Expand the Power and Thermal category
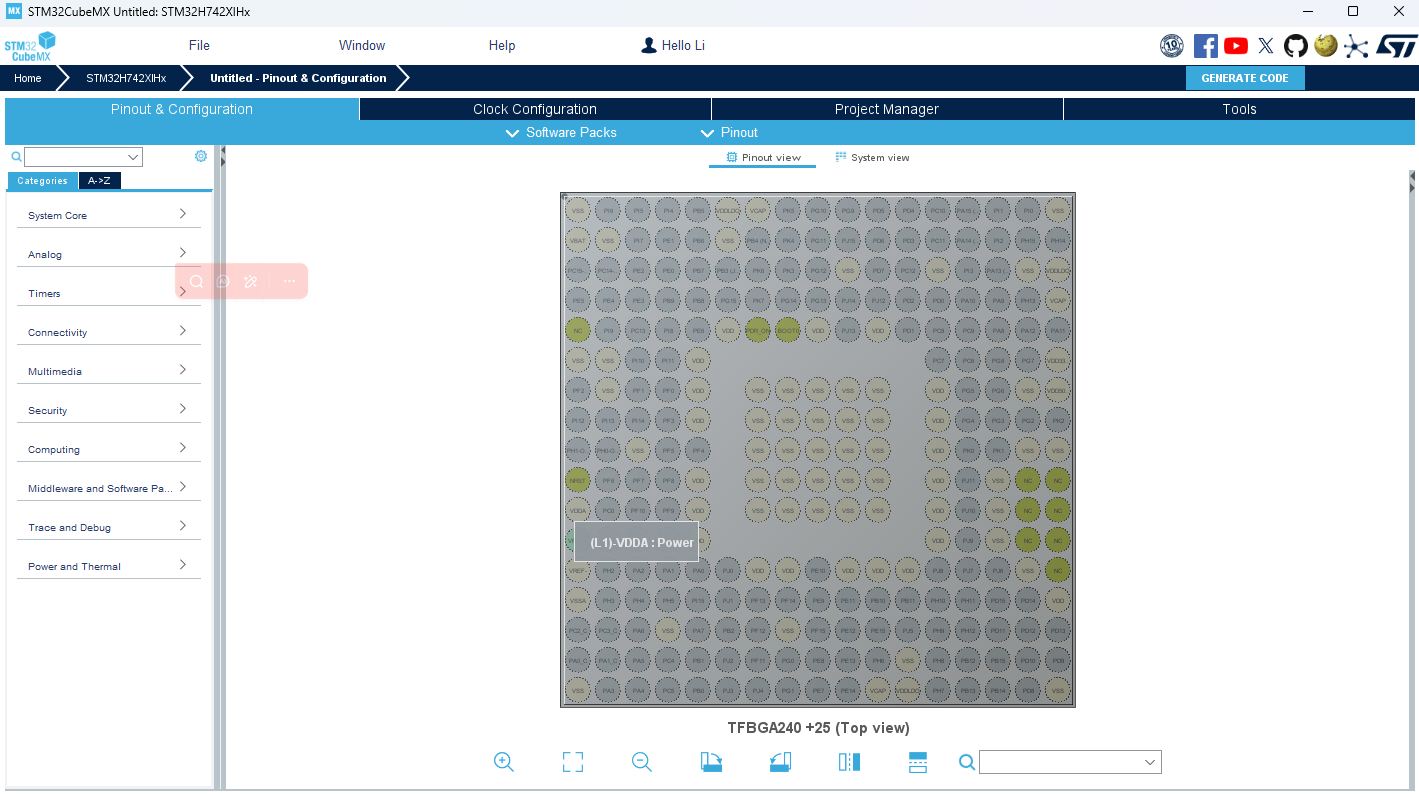1419x794 pixels. 108,566
